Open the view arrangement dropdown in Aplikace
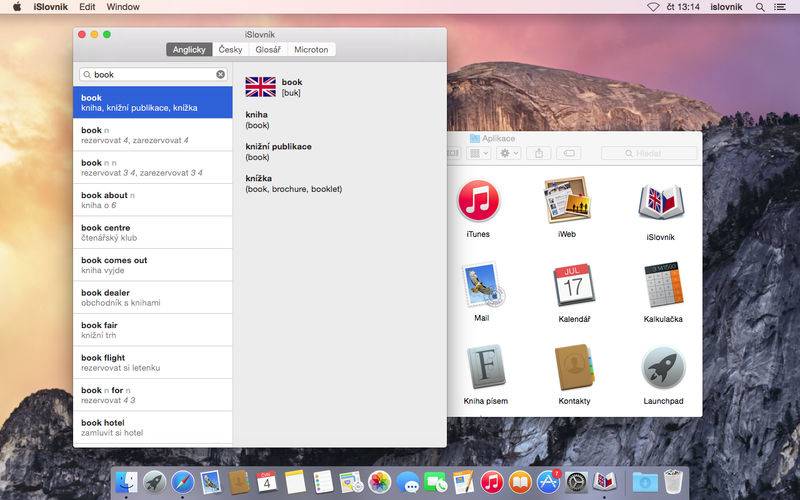Image resolution: width=800 pixels, height=500 pixels. [479, 153]
